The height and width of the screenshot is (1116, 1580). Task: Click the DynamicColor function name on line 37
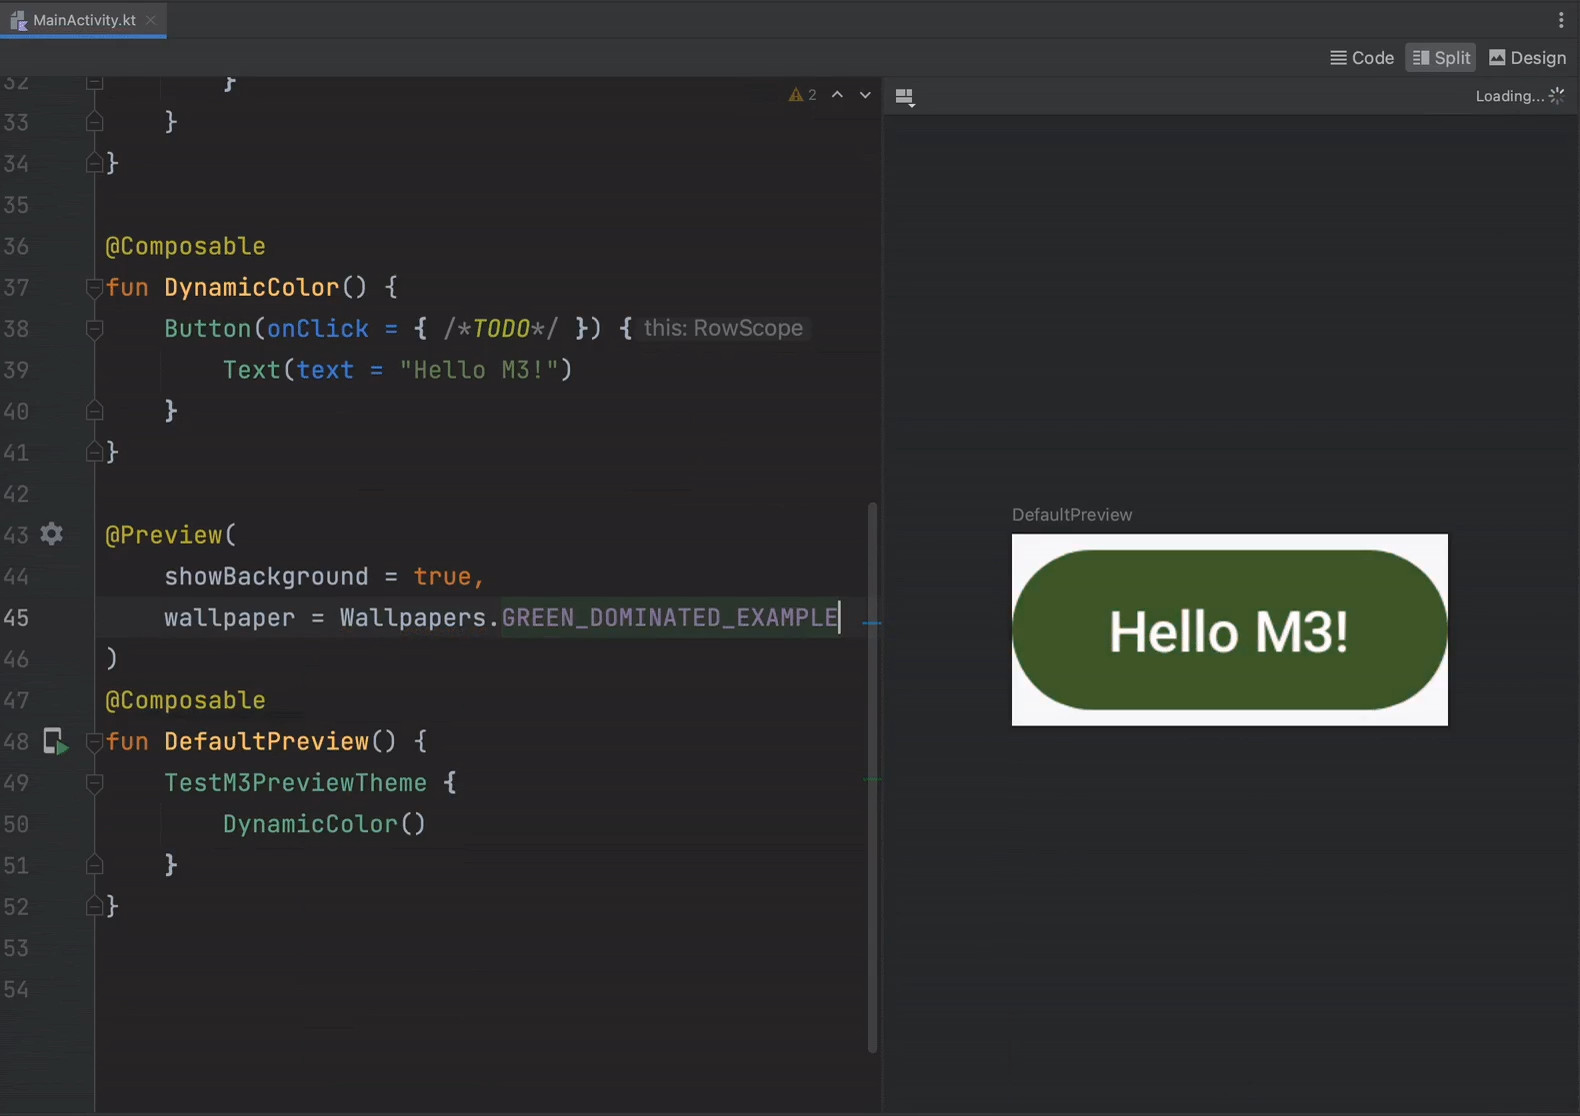252,288
